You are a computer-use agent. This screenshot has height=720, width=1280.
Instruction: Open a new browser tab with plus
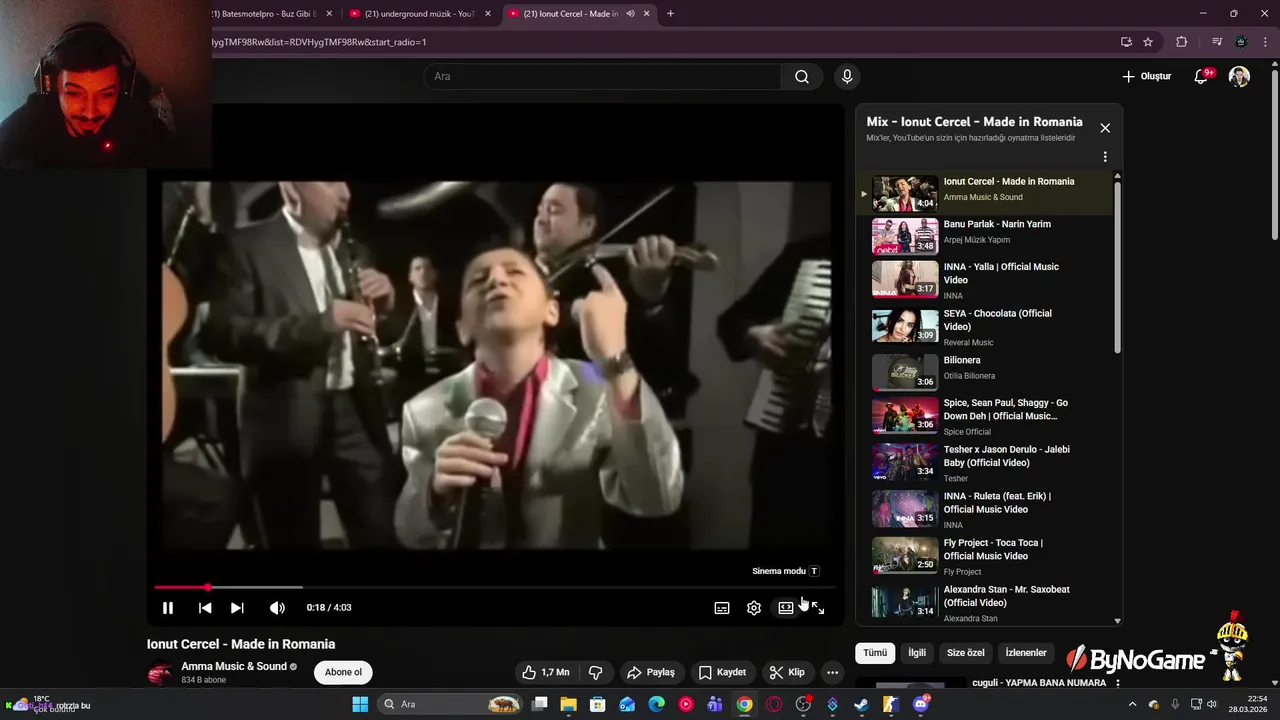click(670, 14)
